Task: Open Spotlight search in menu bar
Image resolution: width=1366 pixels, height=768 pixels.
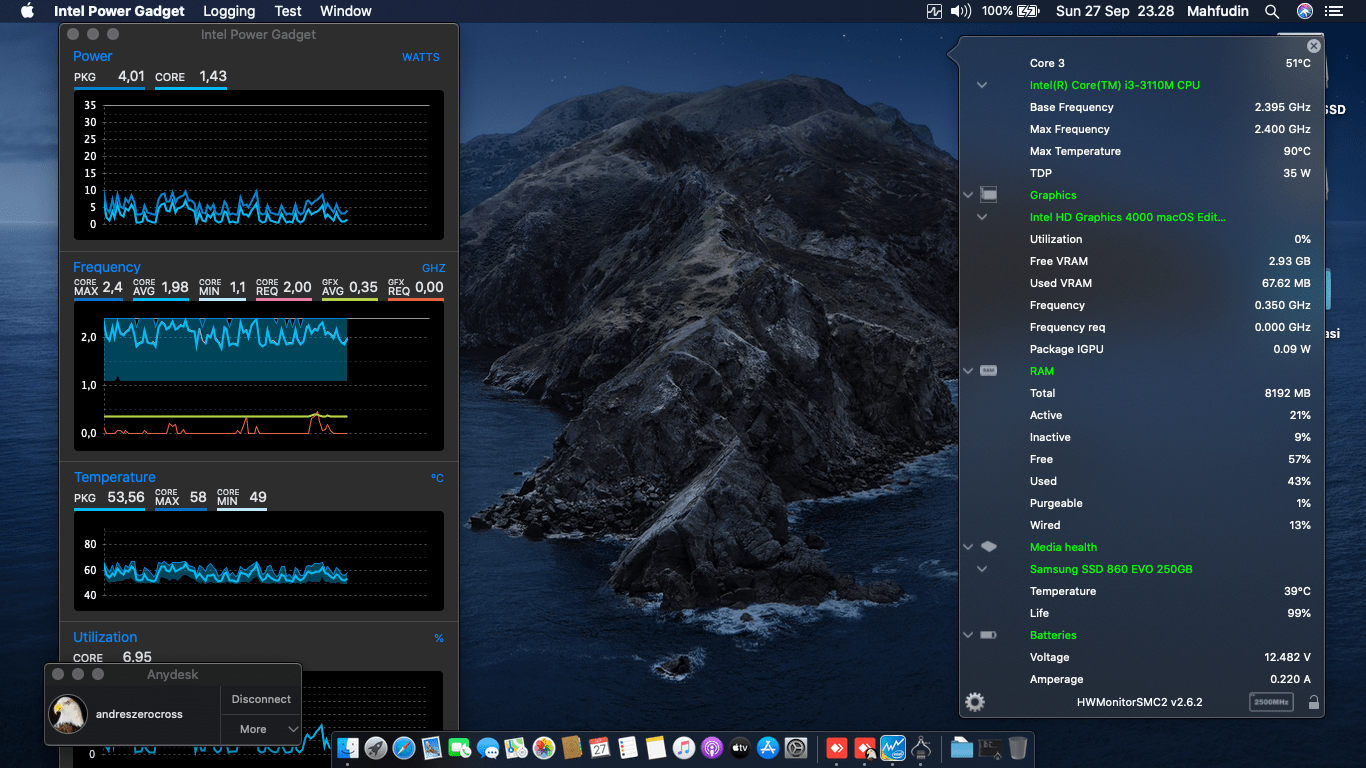Action: coord(1272,11)
